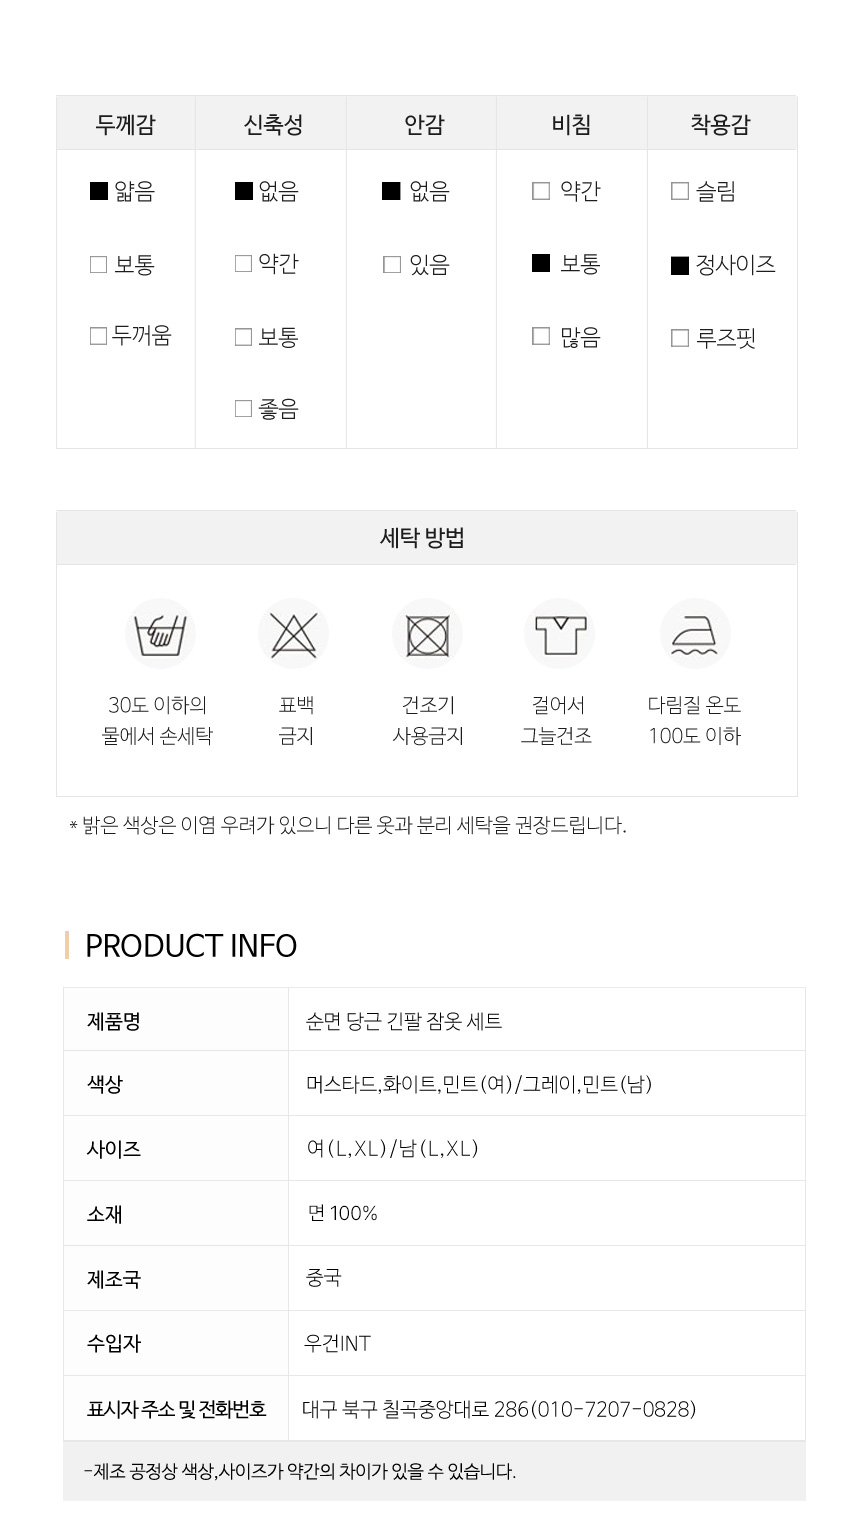This screenshot has width=860, height=1540.
Task: Click the hang dry shirt icon
Action: [560, 634]
